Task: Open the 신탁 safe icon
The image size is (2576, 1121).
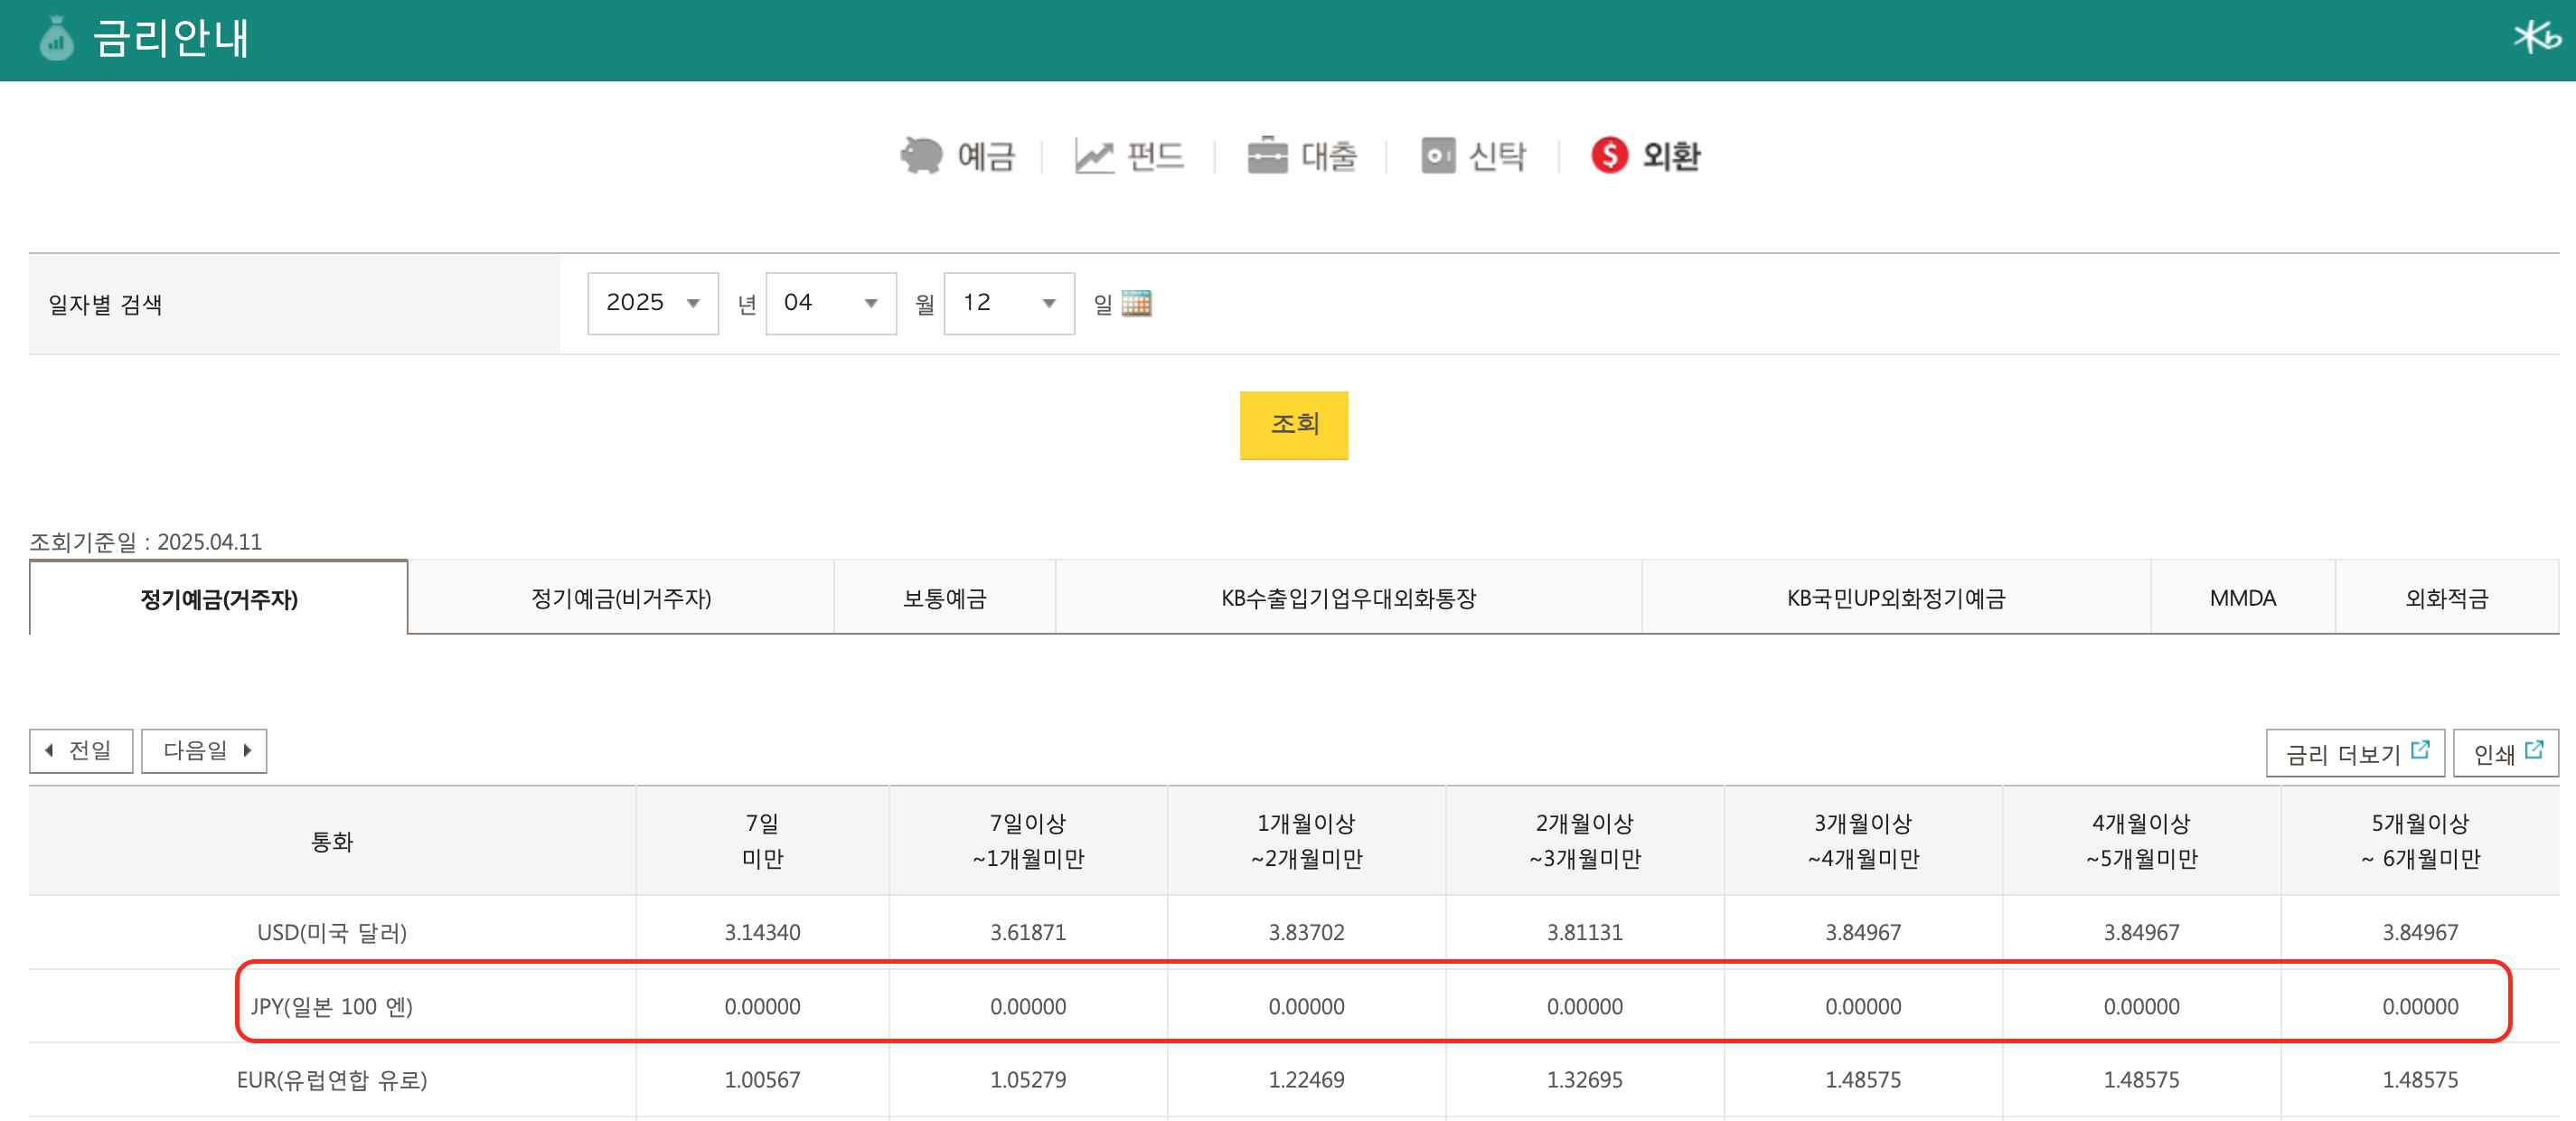Action: tap(1437, 155)
